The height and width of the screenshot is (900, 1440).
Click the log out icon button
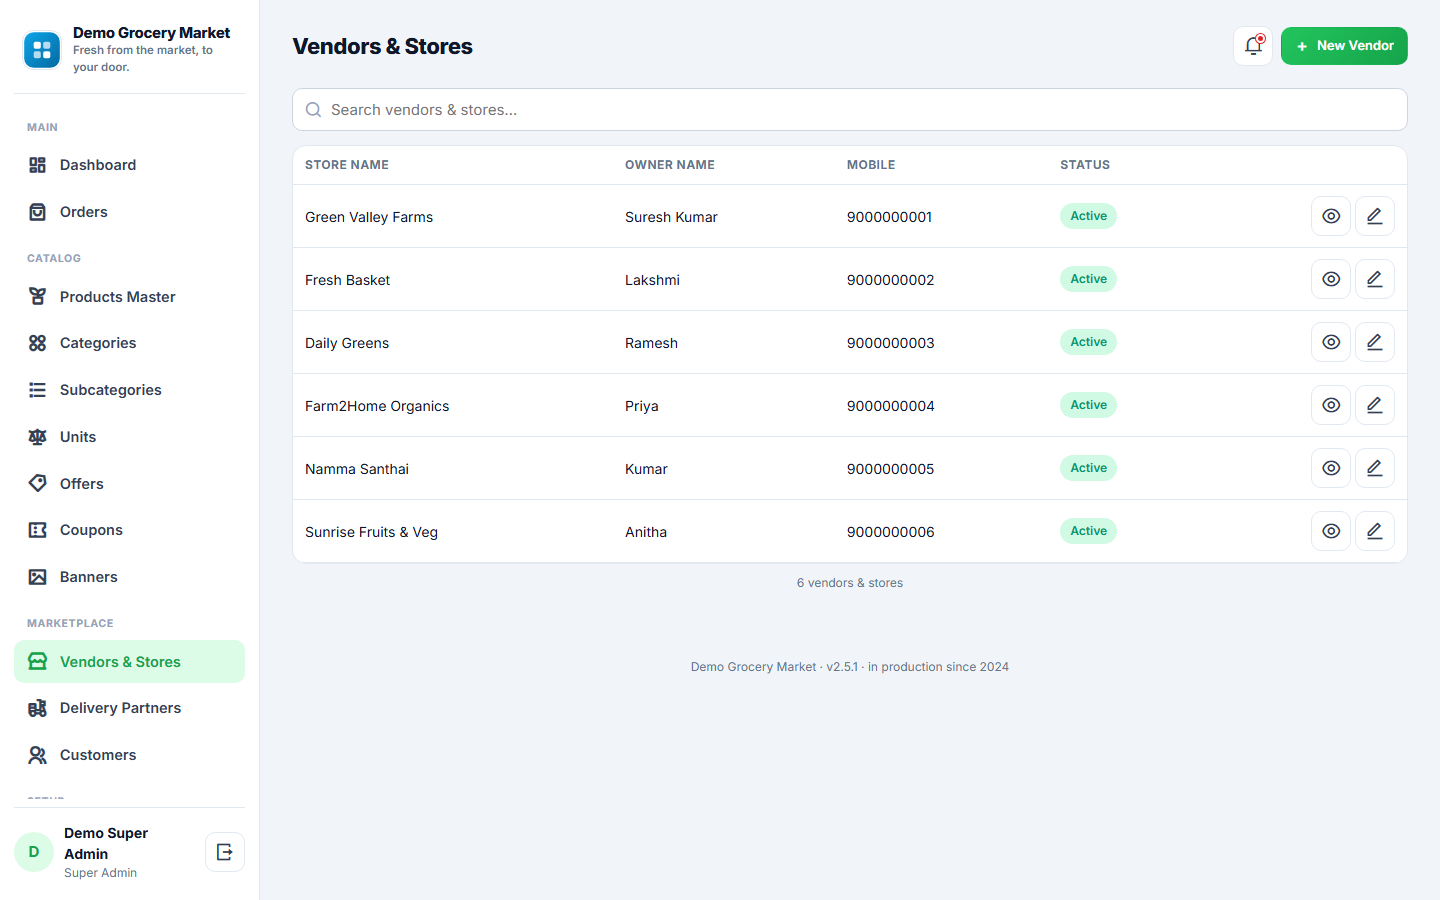[x=225, y=852]
